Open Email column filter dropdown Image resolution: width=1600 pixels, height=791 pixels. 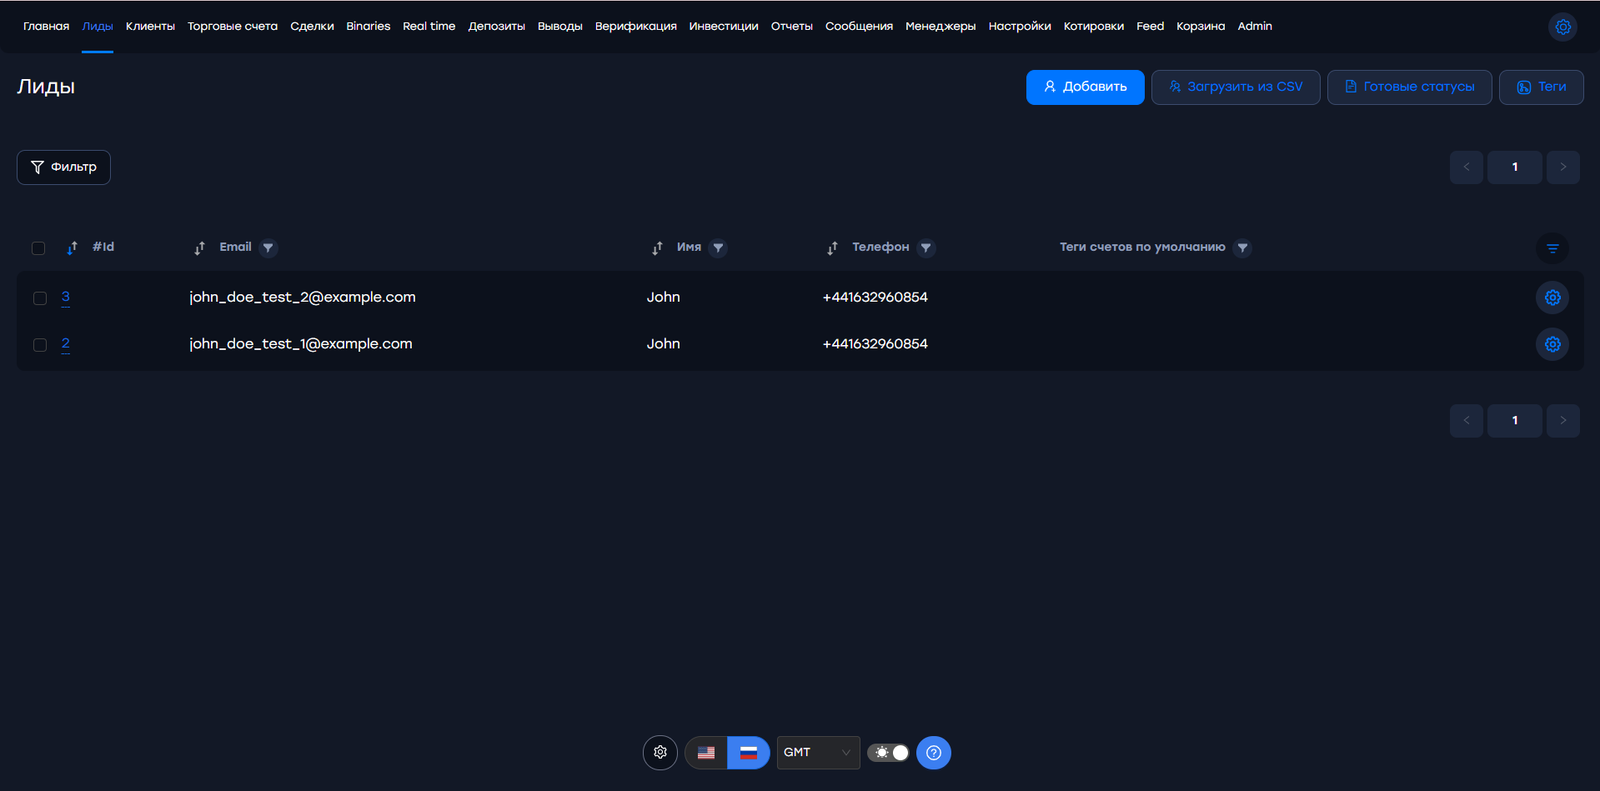pyautogui.click(x=268, y=248)
